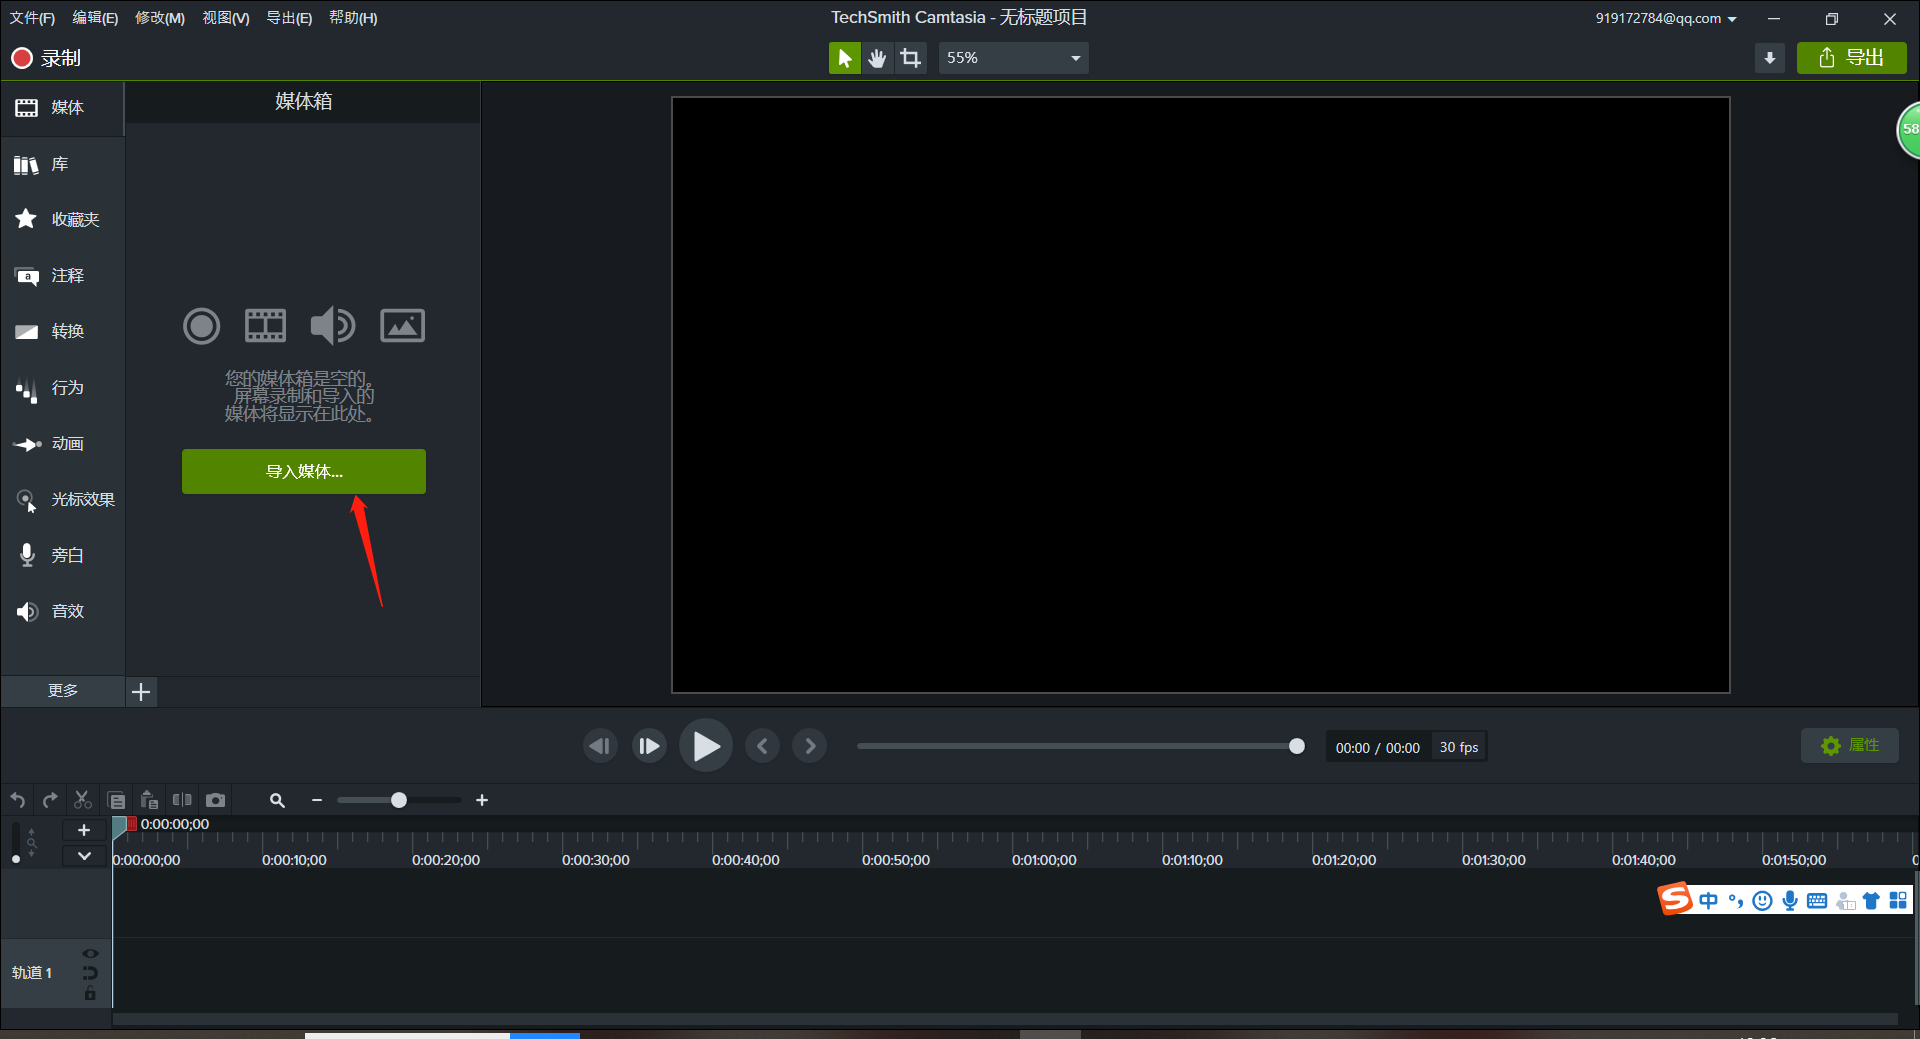This screenshot has height=1039, width=1920.
Task: Redo the action in timeline toolbar
Action: (50, 800)
